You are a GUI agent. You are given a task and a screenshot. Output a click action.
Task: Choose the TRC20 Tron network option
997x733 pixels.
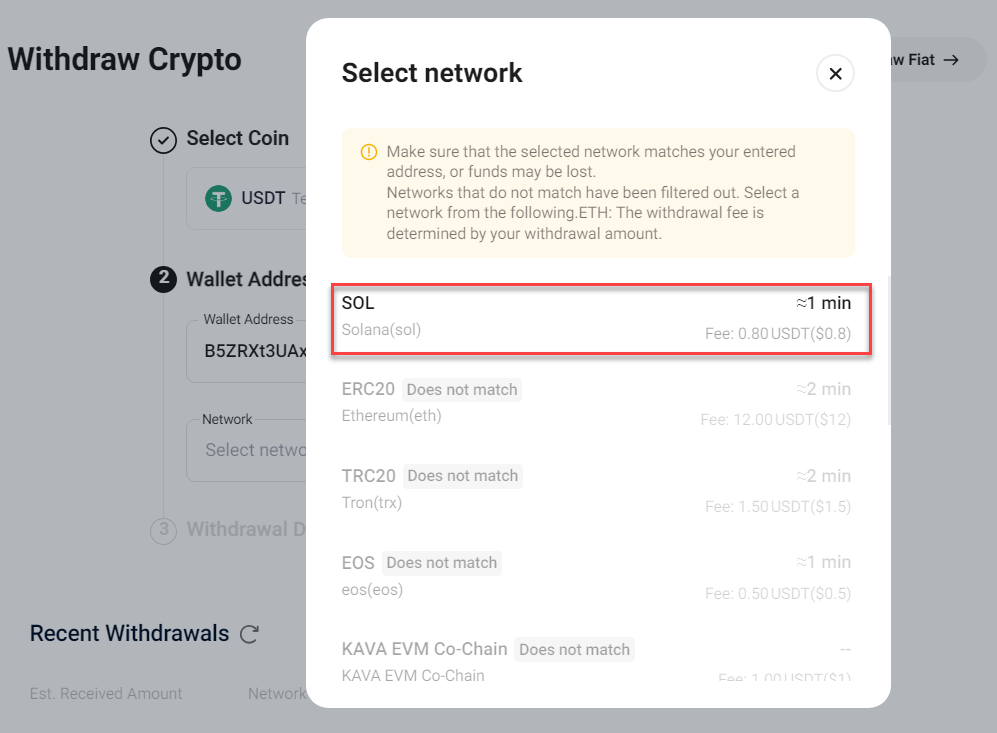tap(596, 490)
